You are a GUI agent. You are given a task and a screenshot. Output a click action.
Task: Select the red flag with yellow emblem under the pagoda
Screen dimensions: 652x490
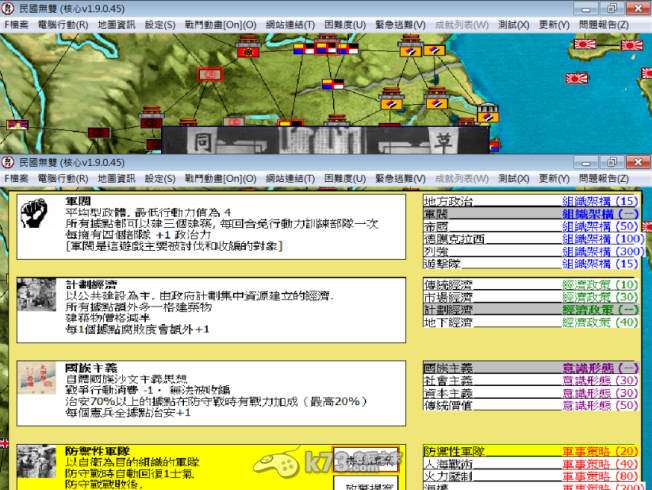click(248, 52)
